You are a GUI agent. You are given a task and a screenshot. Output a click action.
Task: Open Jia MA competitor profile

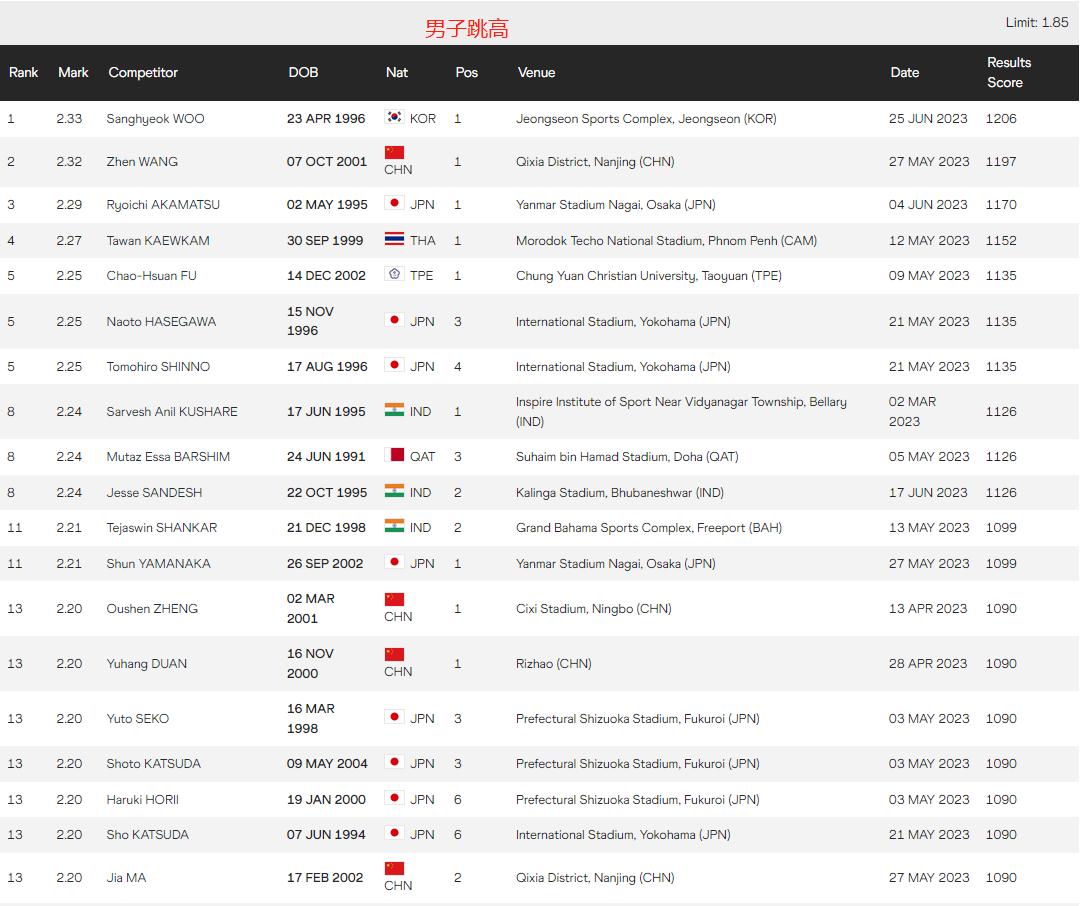125,878
